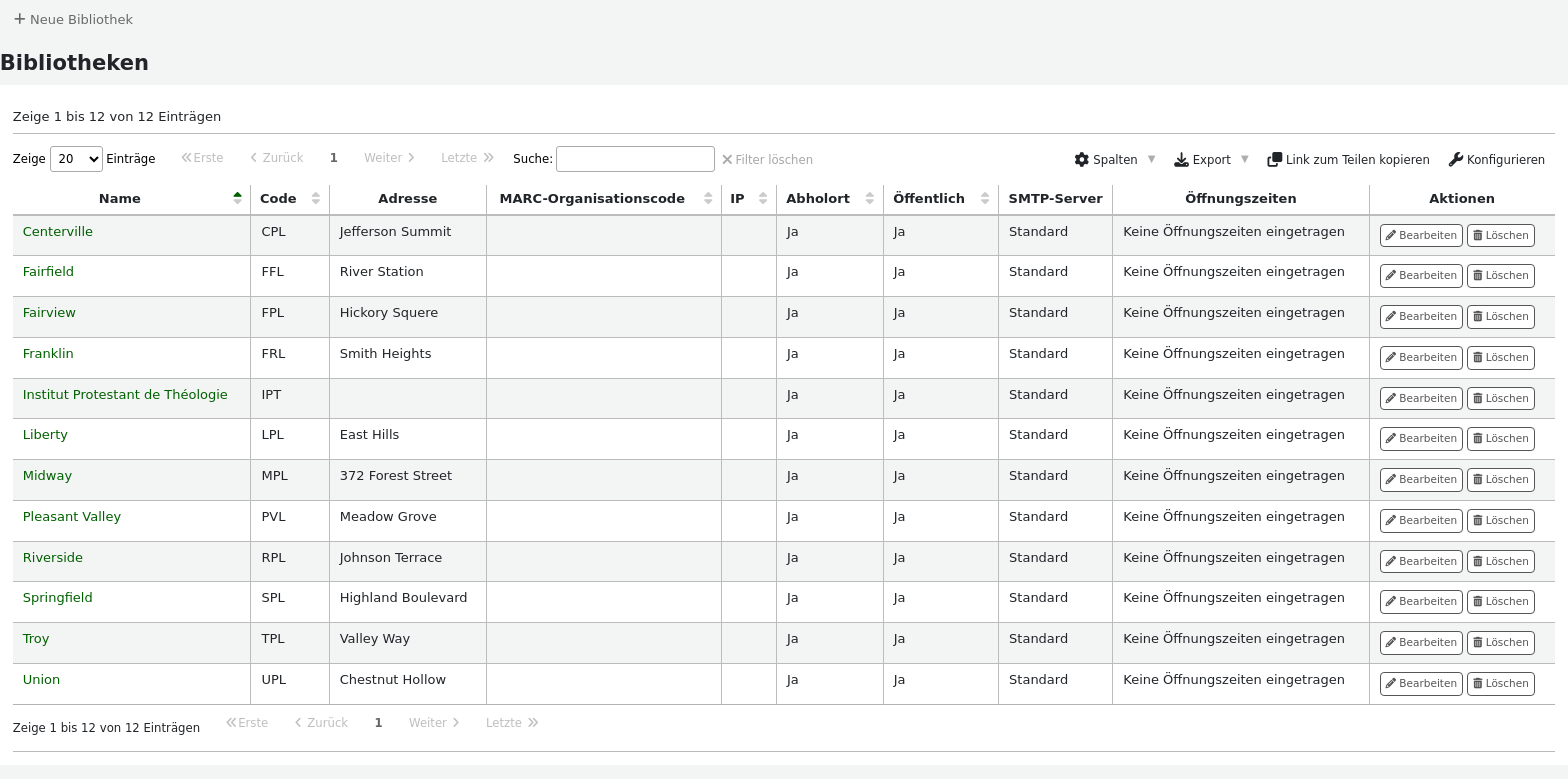This screenshot has width=1568, height=779.
Task: Sort table by Abholort column
Action: coord(830,198)
